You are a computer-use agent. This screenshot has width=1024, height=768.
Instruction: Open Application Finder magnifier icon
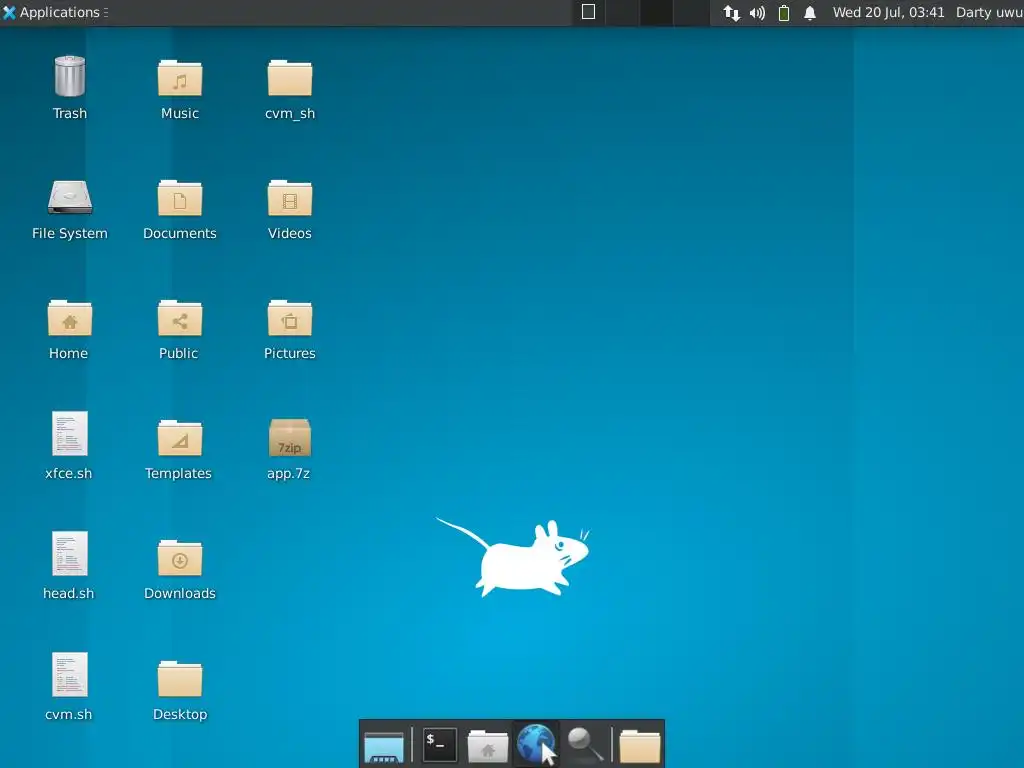584,744
